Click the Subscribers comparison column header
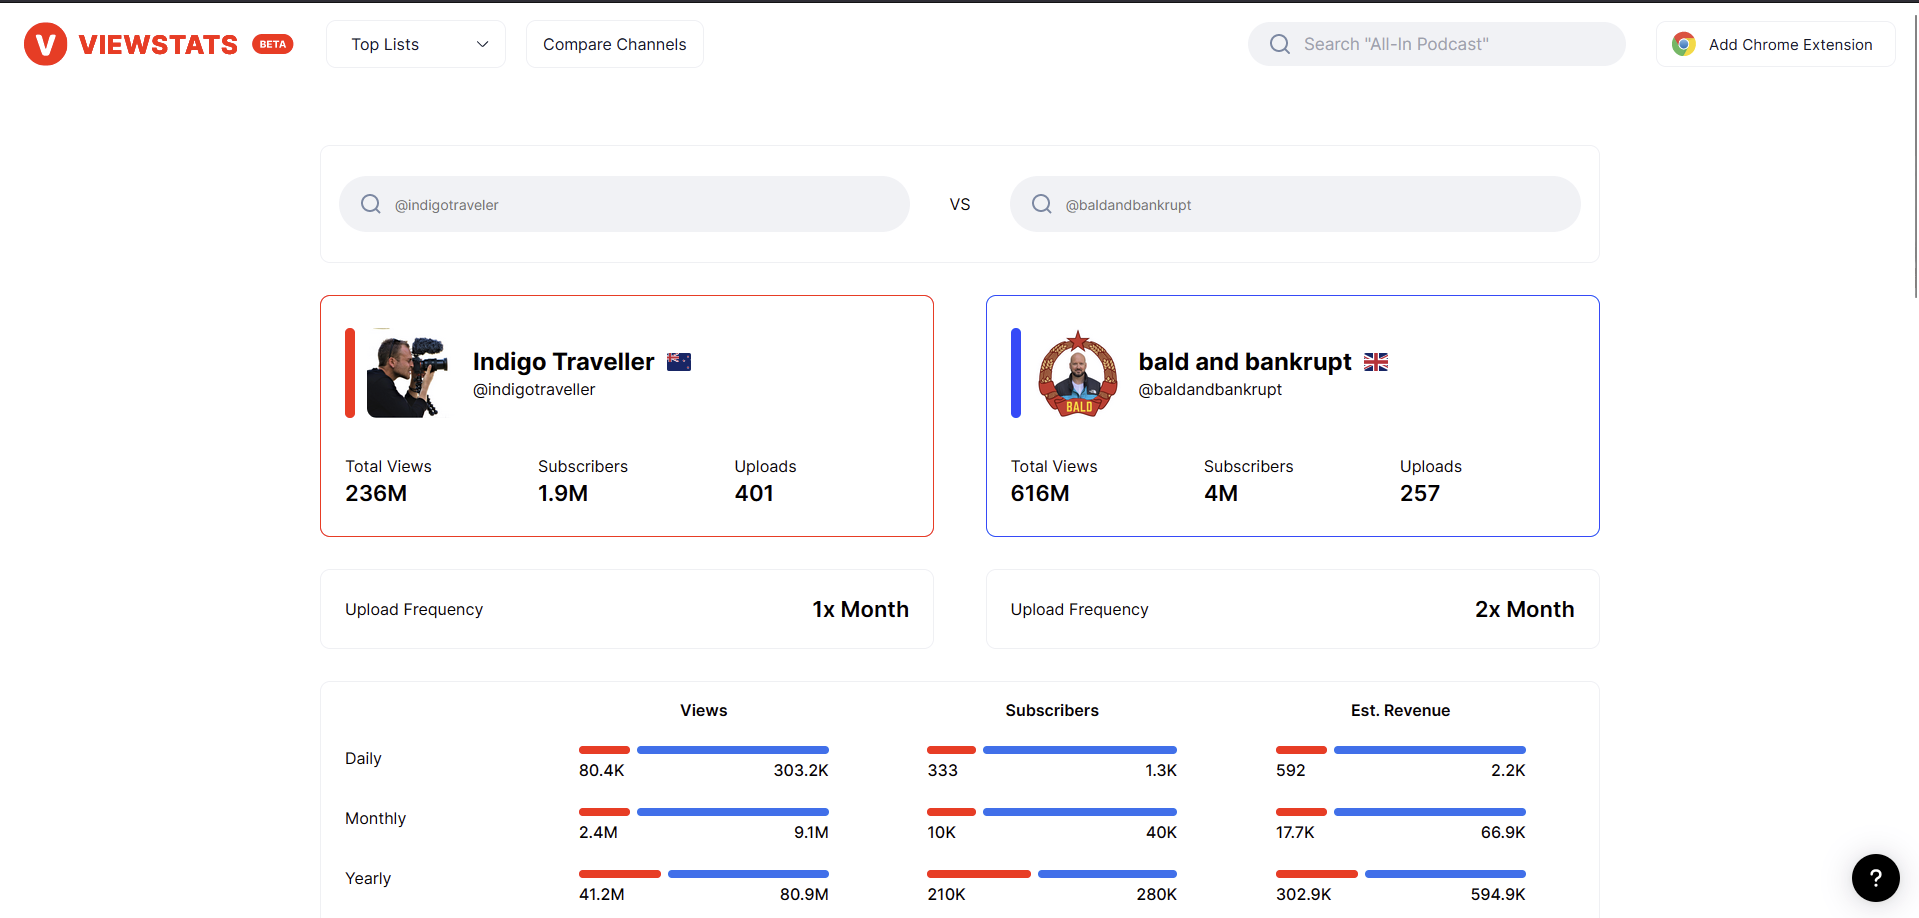This screenshot has width=1919, height=918. pos(1052,710)
